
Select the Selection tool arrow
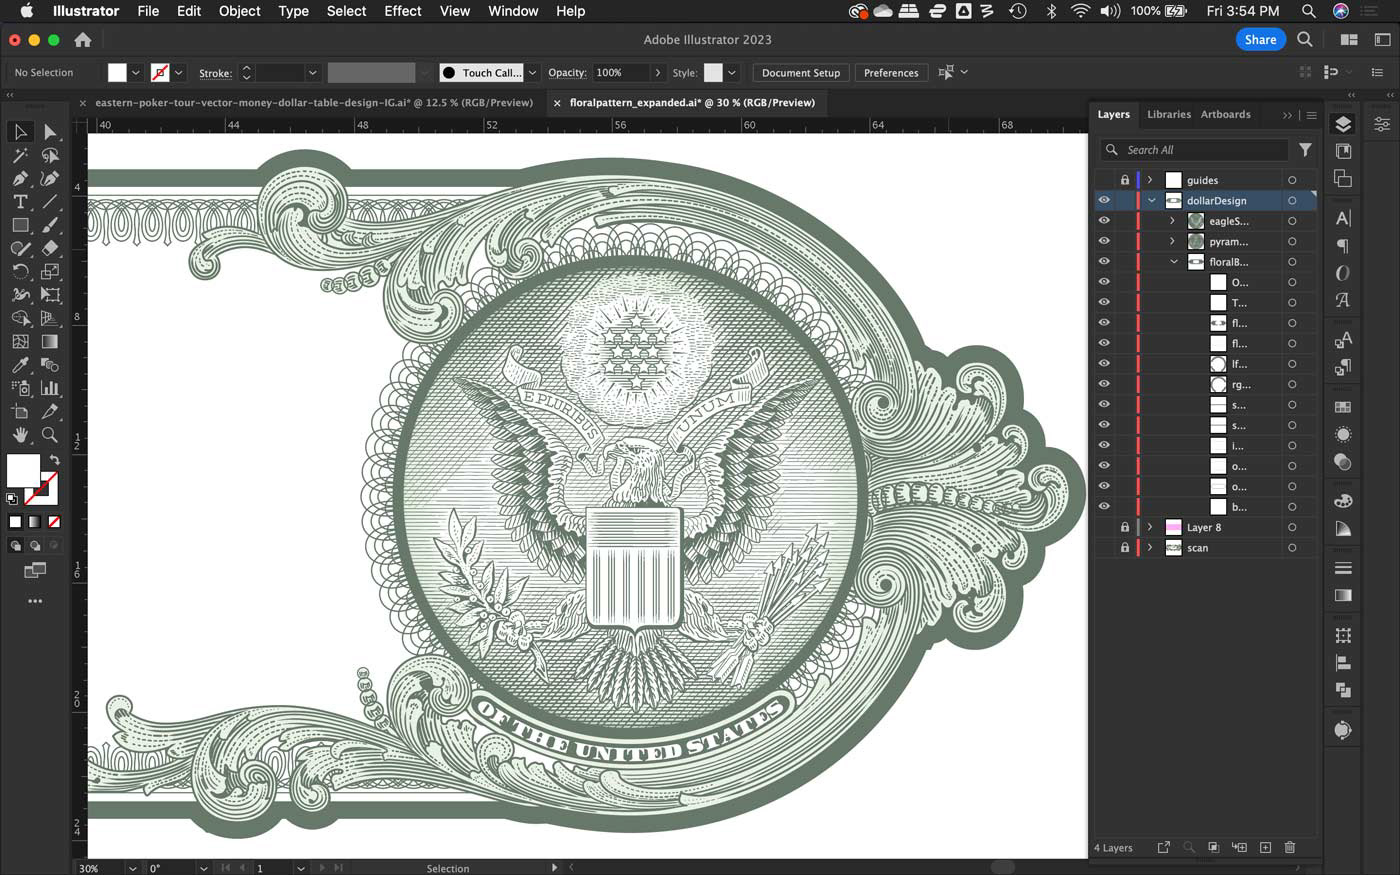(20, 132)
